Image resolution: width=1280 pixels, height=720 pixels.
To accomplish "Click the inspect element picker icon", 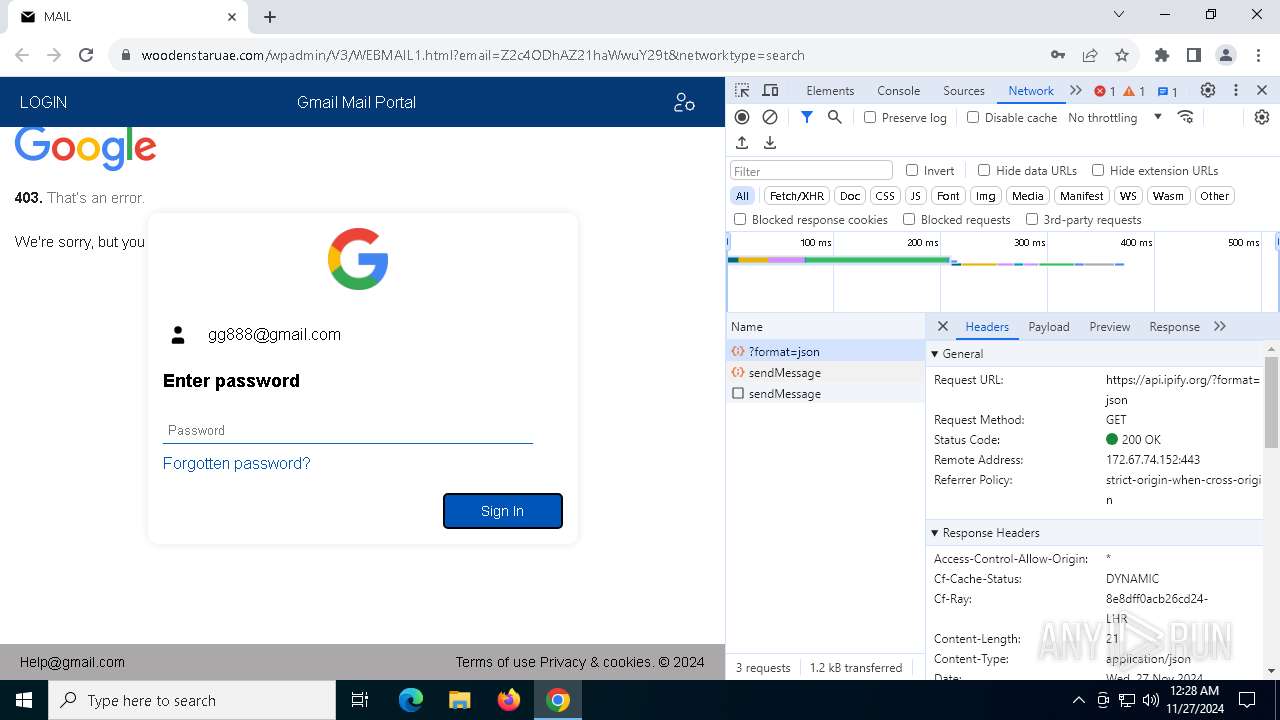I will coord(742,90).
